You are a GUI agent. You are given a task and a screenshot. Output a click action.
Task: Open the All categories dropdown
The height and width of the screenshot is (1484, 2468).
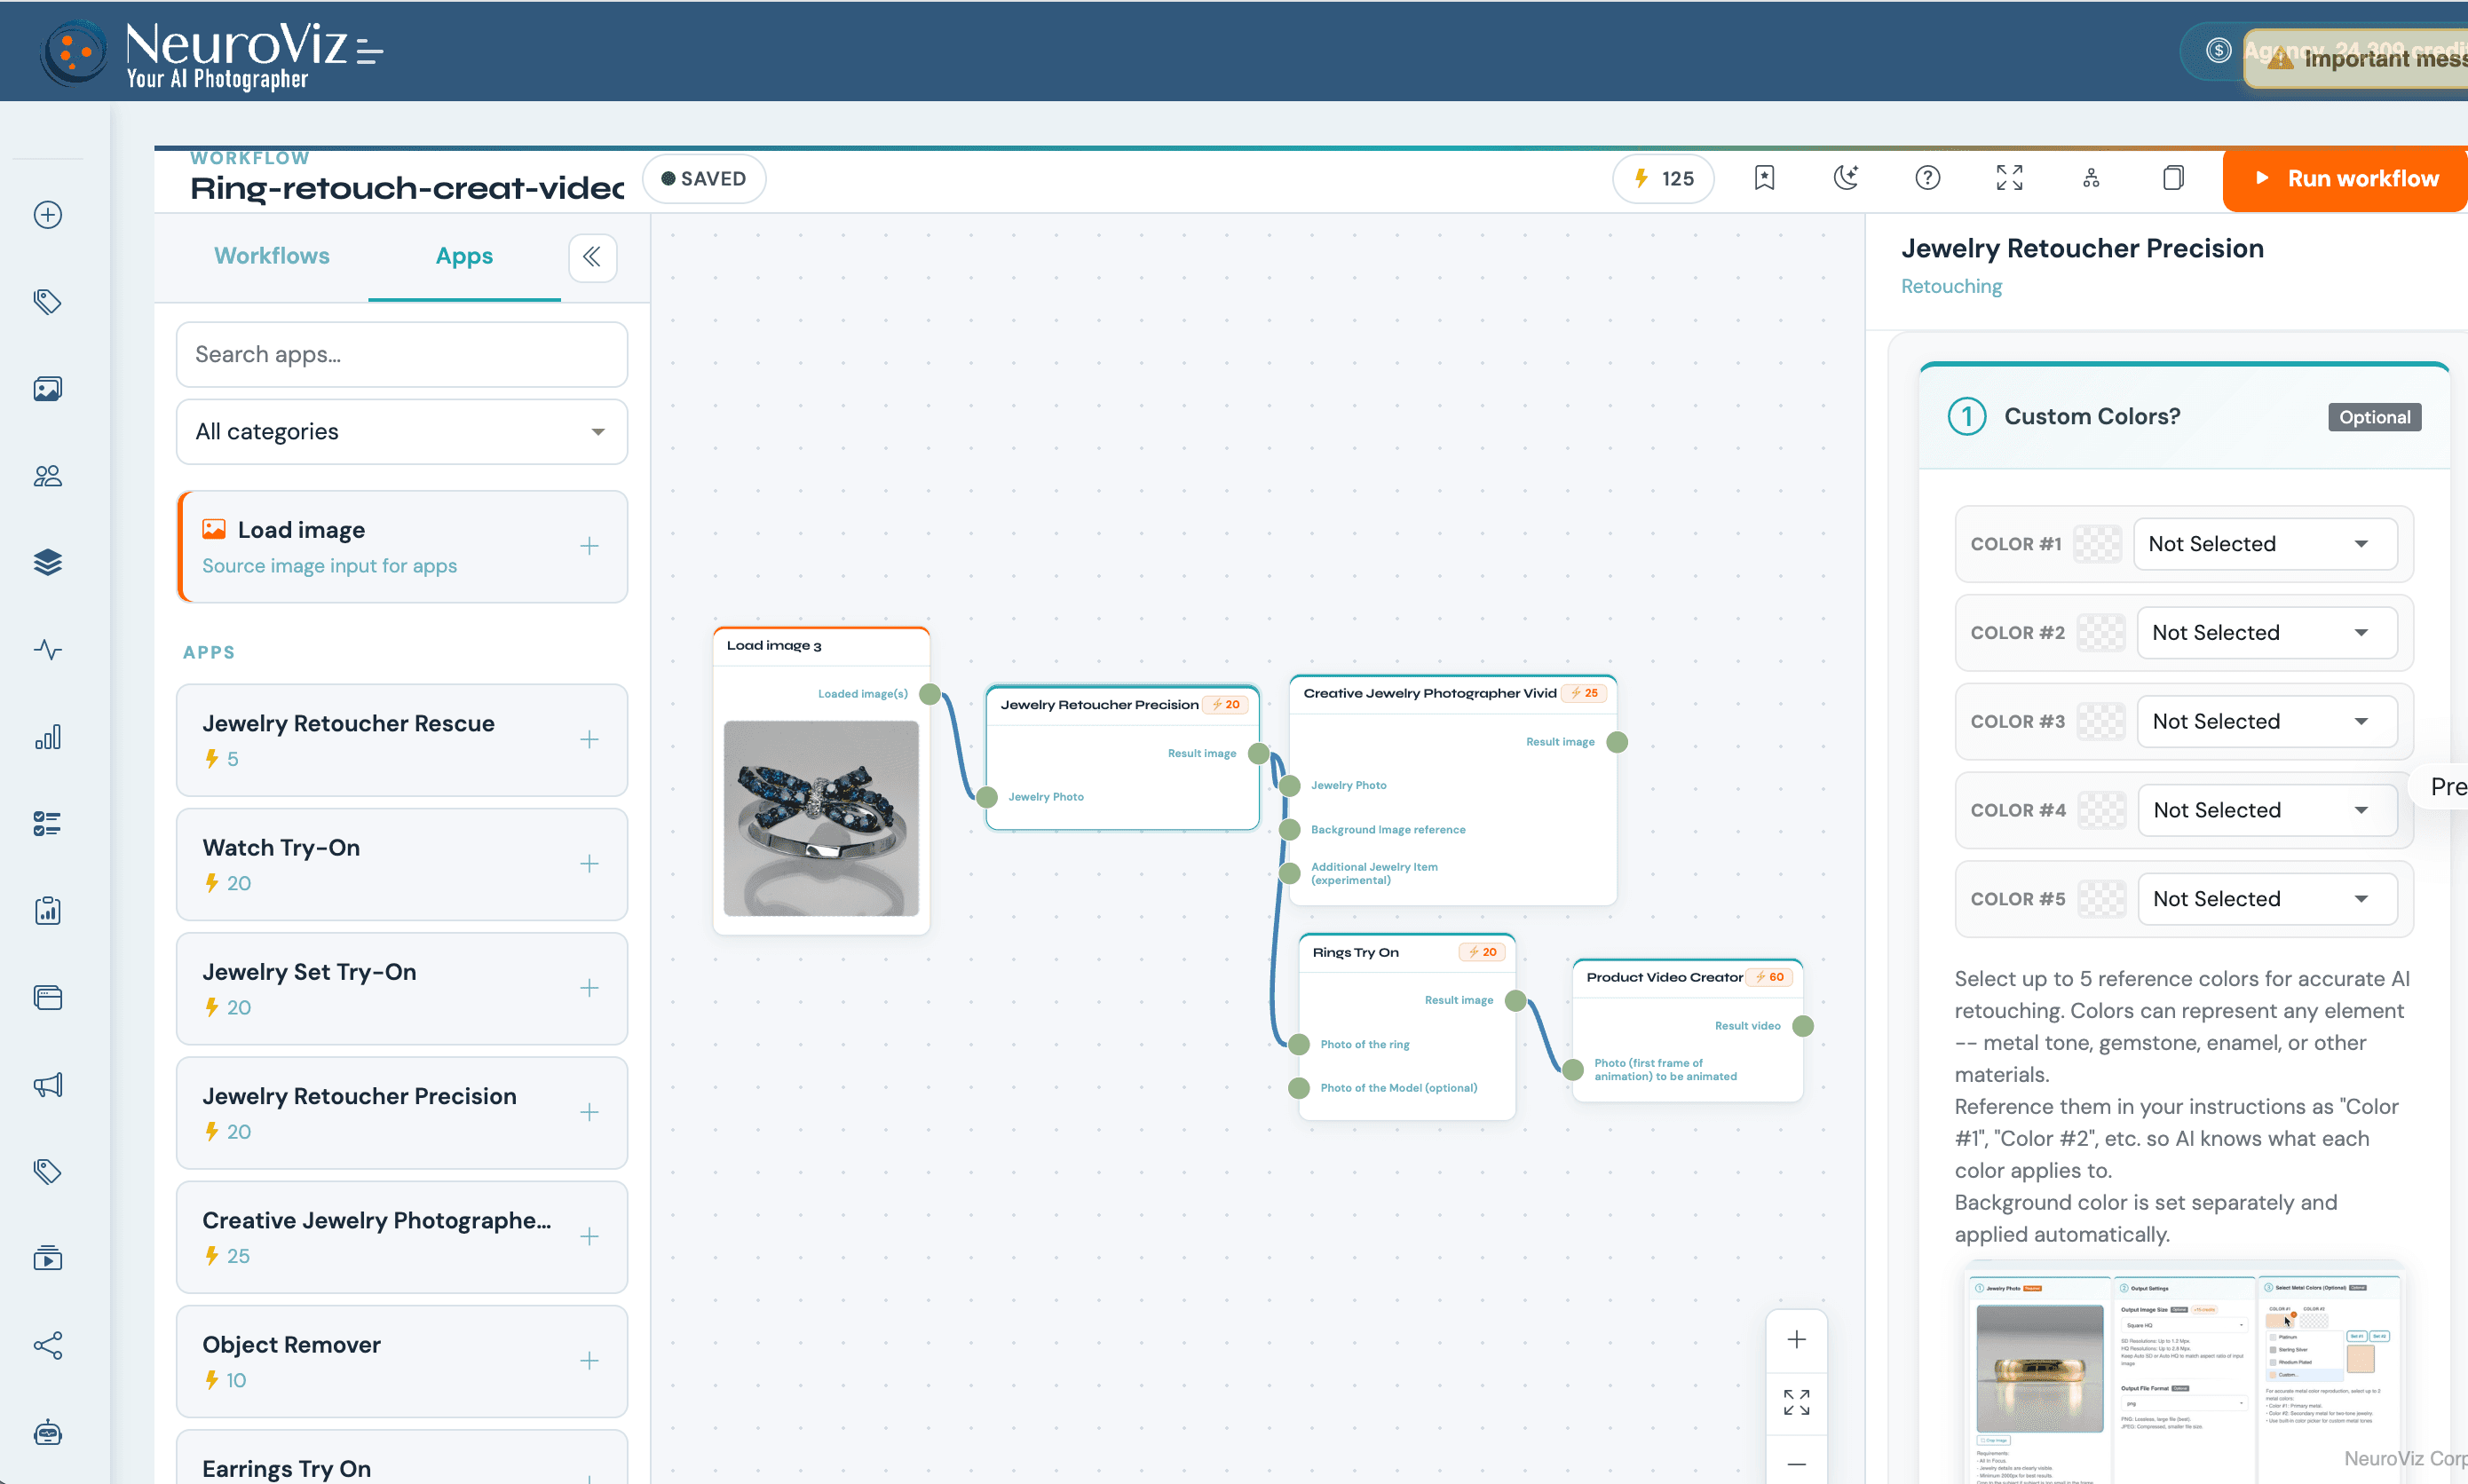point(402,432)
